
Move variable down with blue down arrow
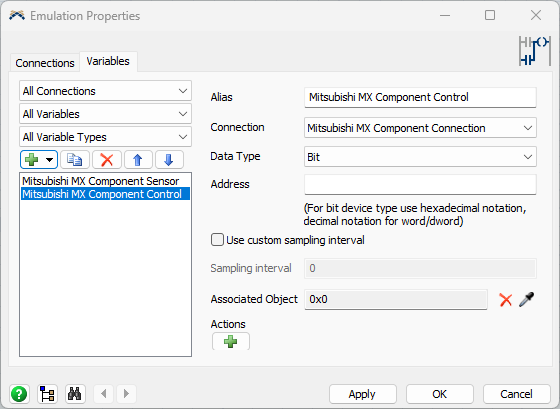pos(169,160)
